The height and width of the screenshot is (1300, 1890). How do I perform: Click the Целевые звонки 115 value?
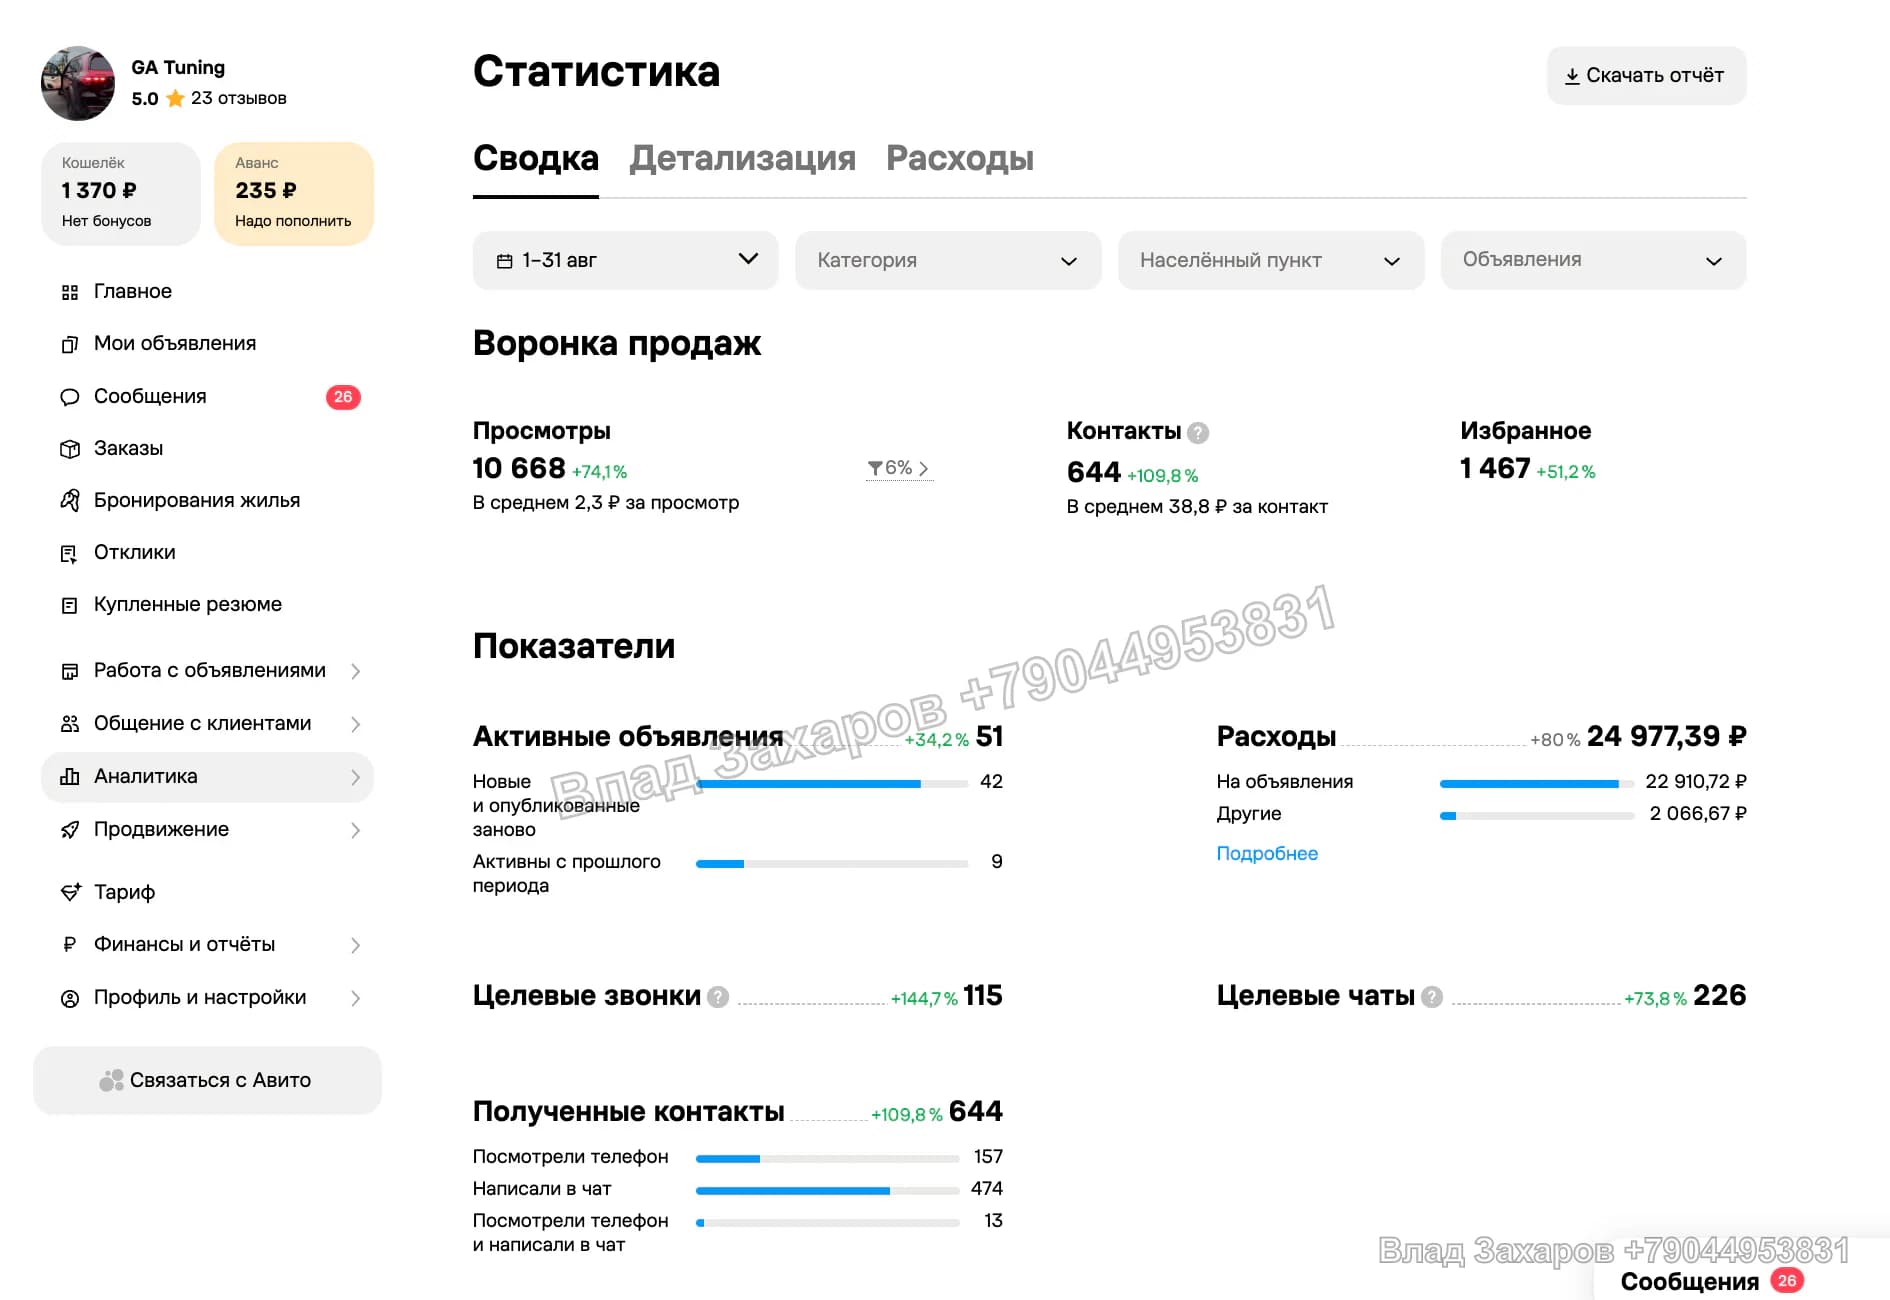(x=982, y=996)
